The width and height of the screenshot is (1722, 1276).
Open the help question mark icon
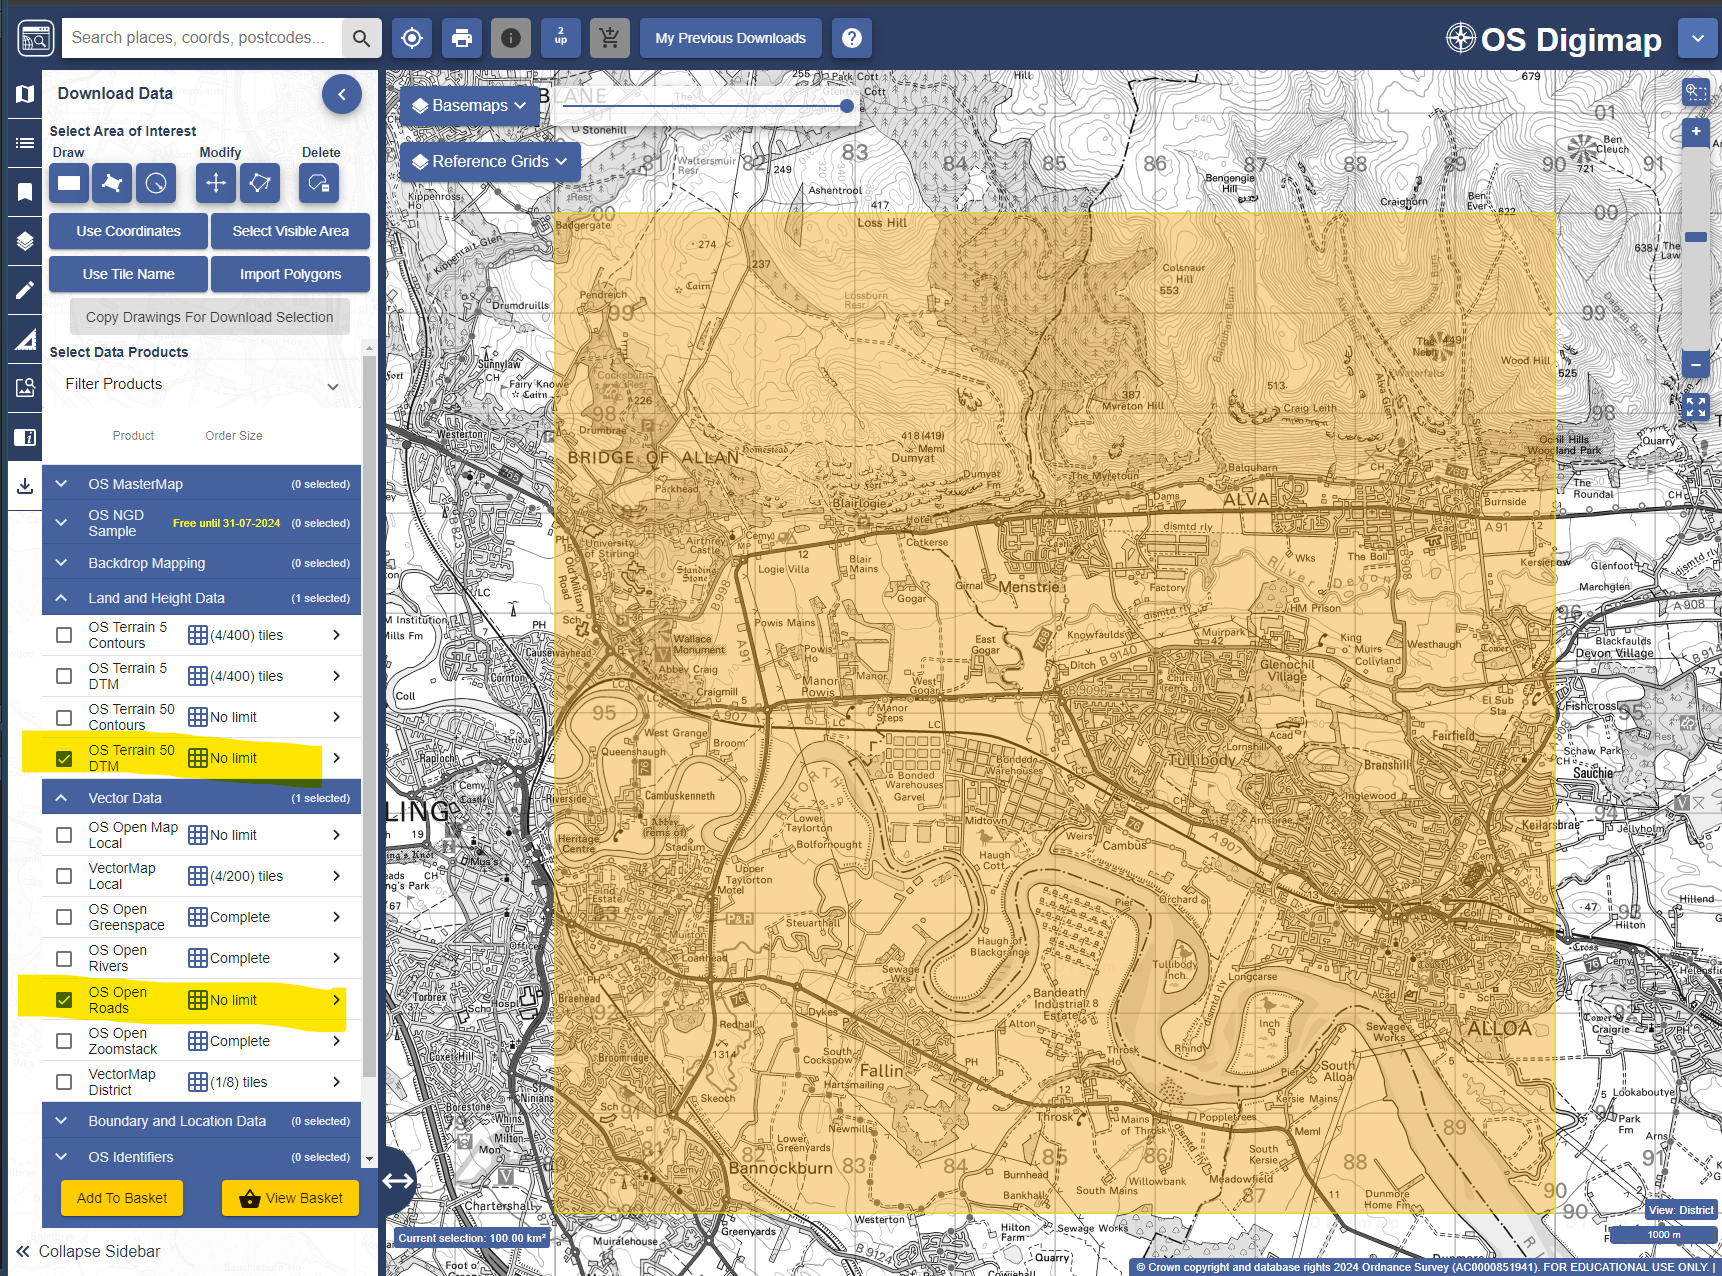tap(852, 38)
